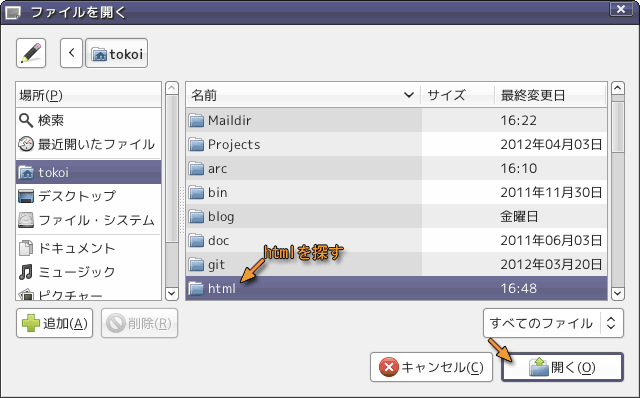
Task: Select the bin folder name
Action: (x=218, y=192)
